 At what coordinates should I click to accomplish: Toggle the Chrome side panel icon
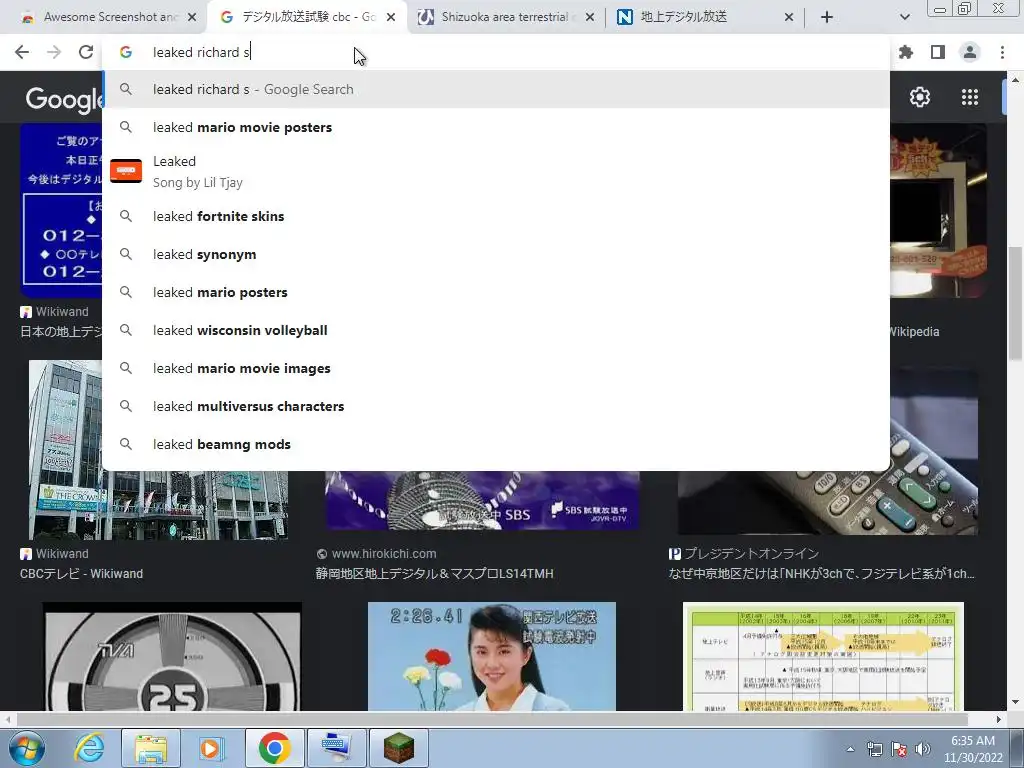coord(938,52)
